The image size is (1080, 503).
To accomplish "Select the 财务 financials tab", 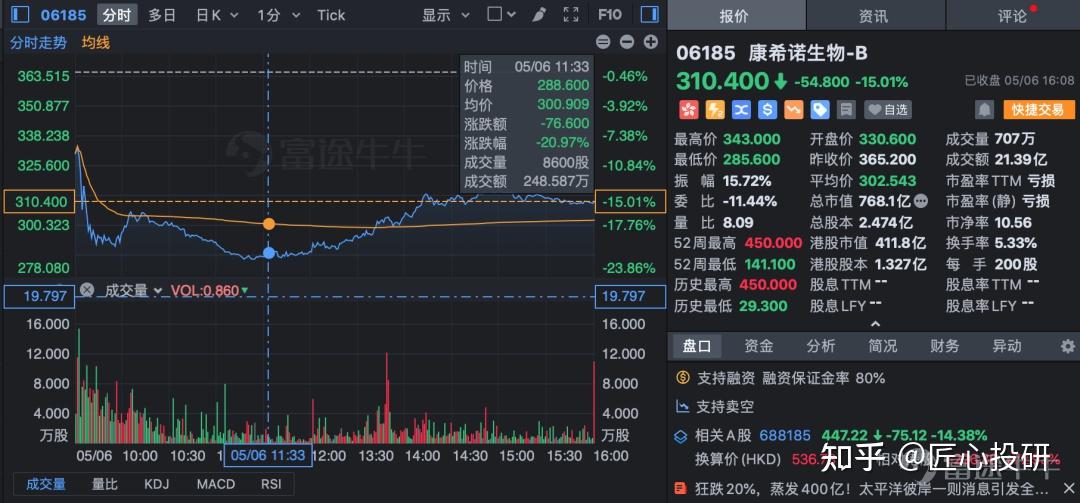I will (944, 346).
